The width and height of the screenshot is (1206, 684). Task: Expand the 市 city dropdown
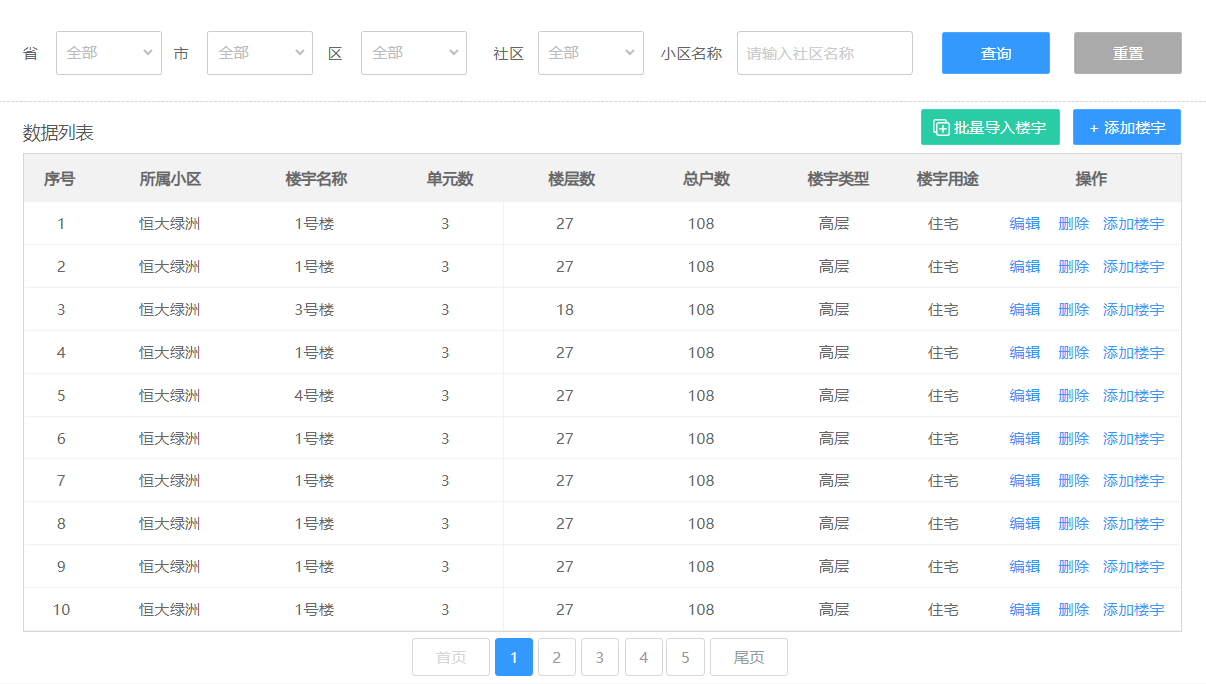[260, 53]
